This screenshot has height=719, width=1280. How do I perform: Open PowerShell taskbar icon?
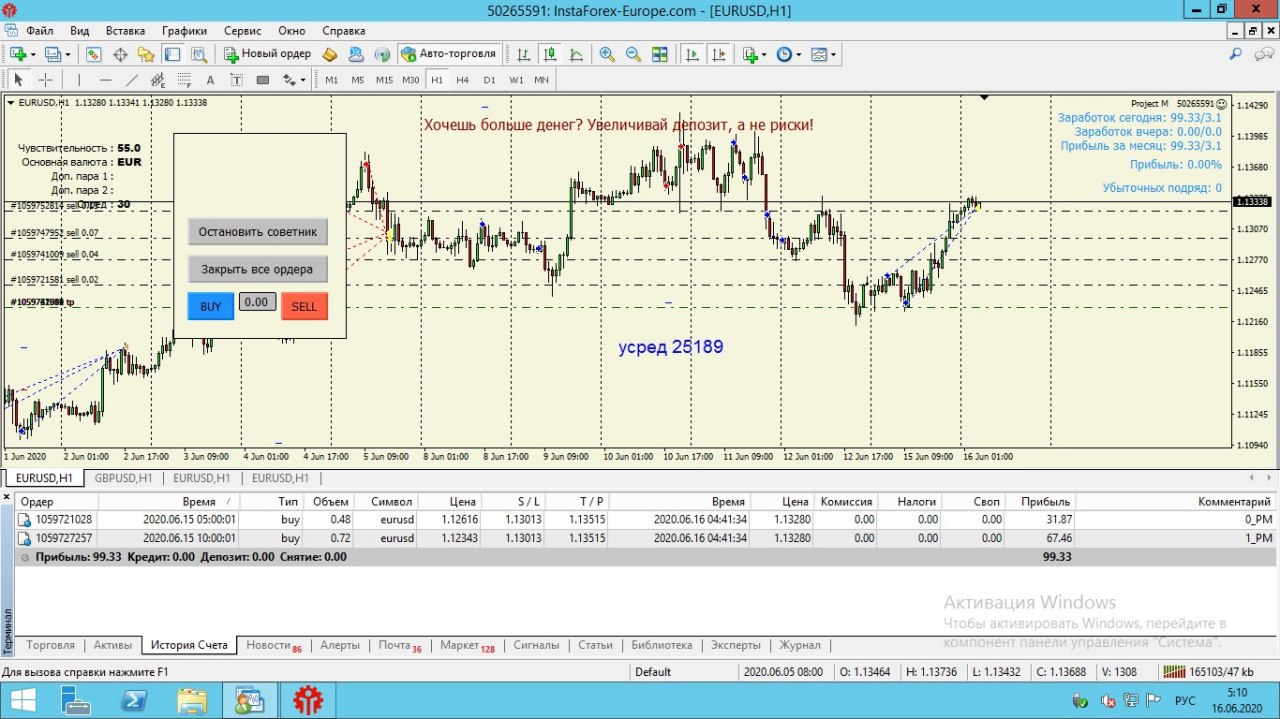[x=135, y=700]
